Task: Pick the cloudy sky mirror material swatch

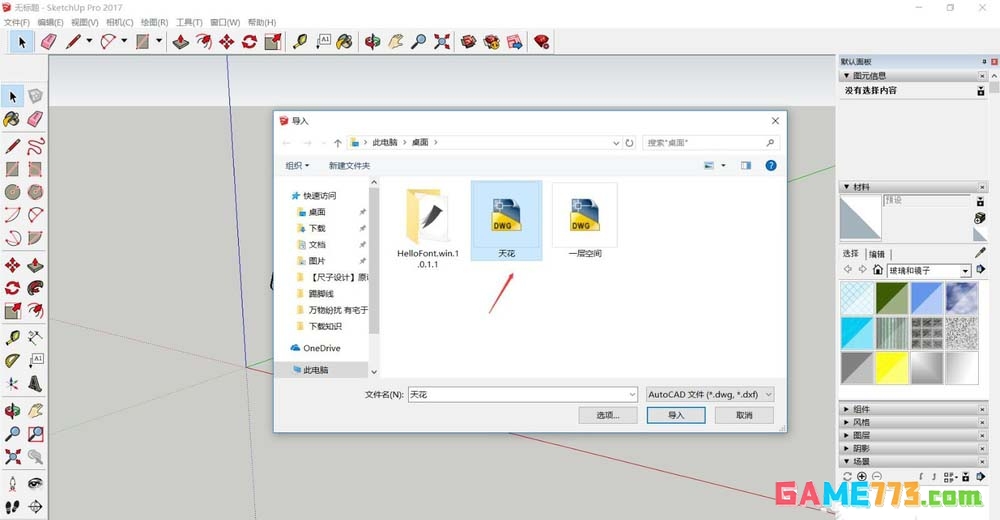Action: (x=962, y=299)
